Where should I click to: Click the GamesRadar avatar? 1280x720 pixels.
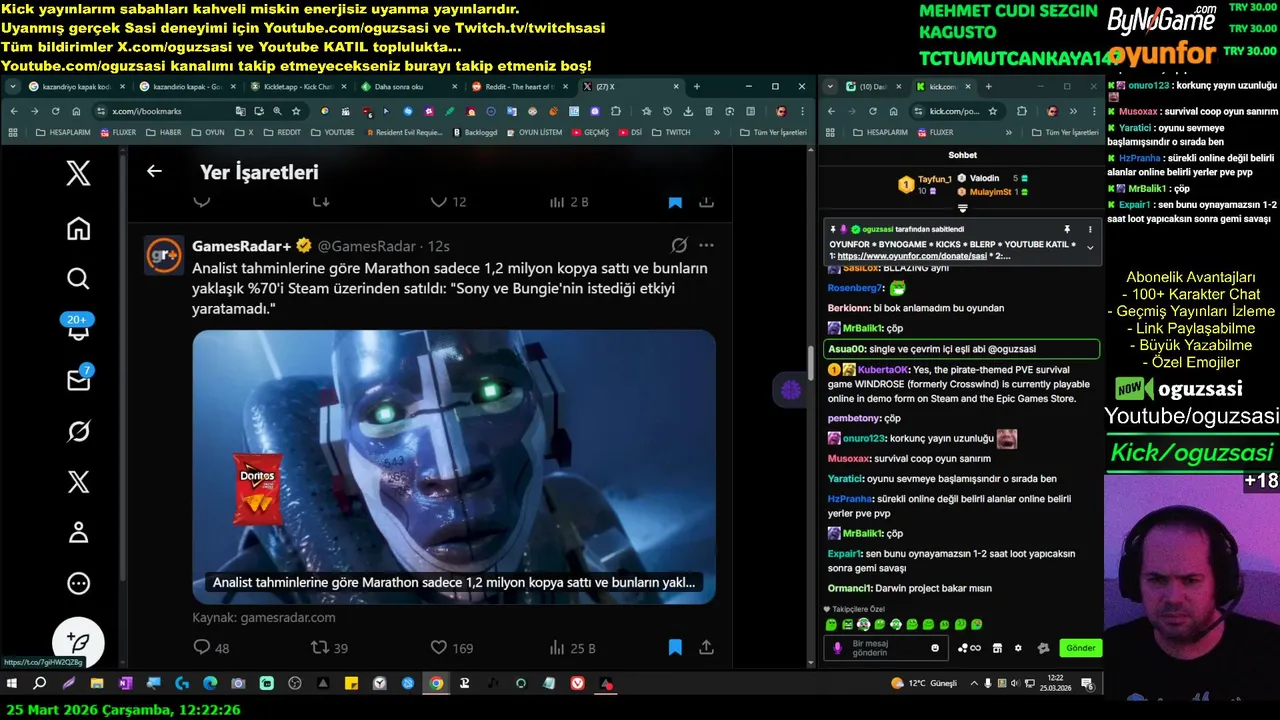(163, 255)
